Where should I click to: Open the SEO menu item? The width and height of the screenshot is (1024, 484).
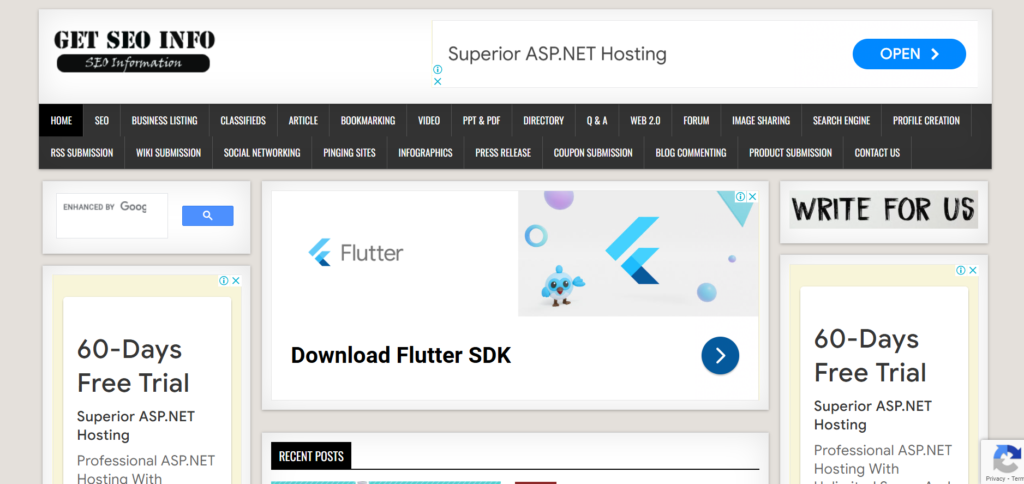click(x=102, y=120)
